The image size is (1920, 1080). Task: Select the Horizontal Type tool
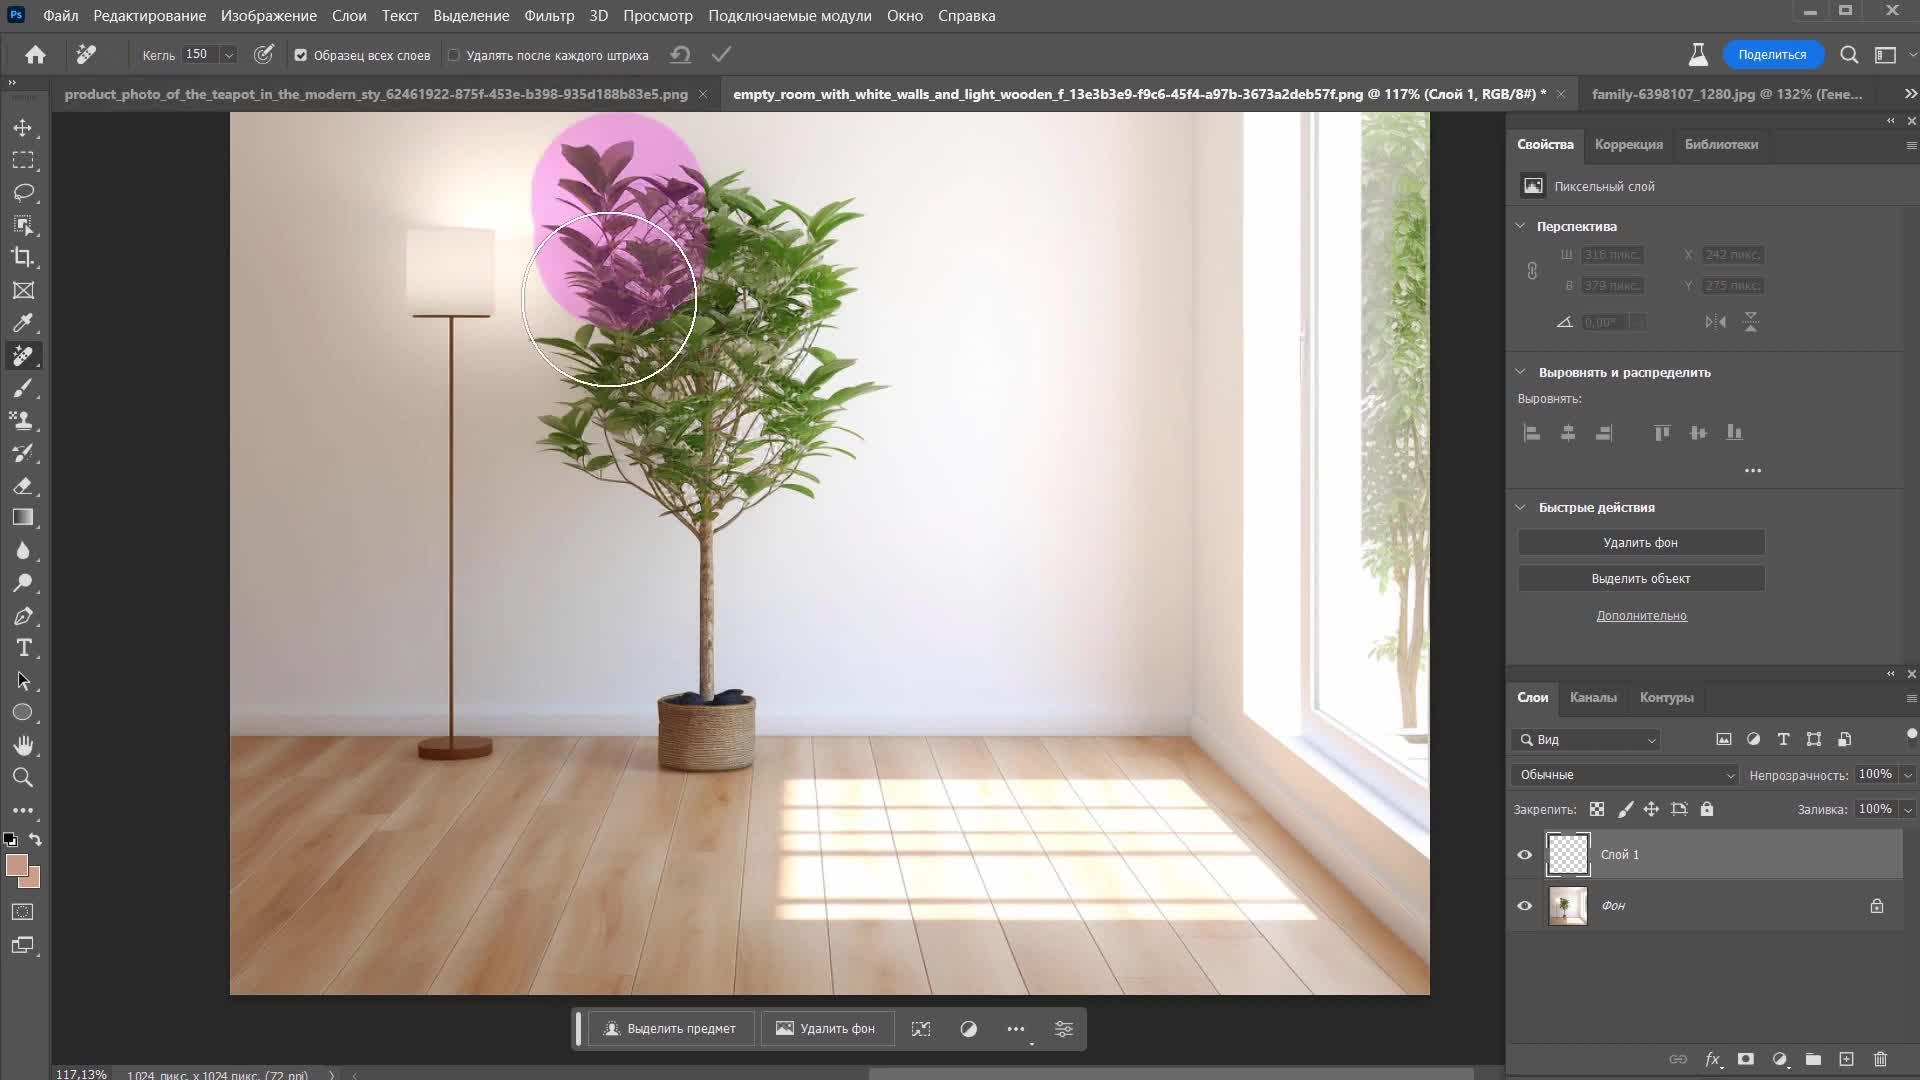click(x=23, y=648)
